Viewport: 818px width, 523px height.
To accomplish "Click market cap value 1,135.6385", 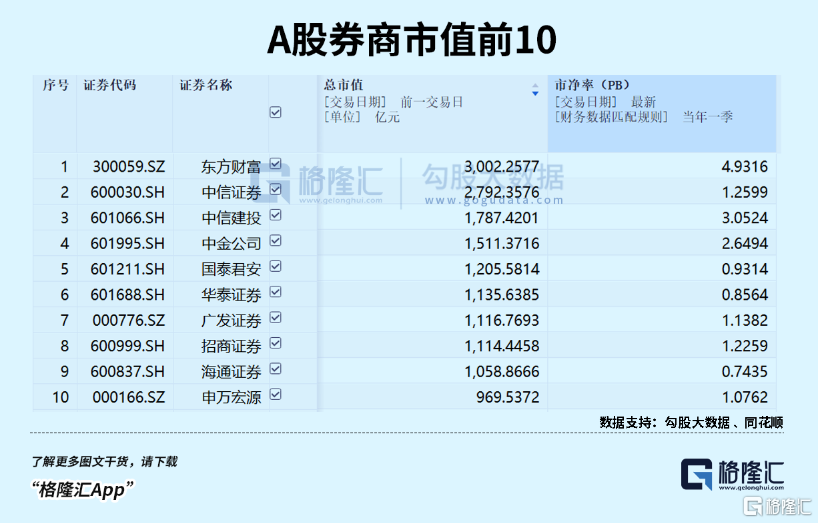I will point(502,295).
